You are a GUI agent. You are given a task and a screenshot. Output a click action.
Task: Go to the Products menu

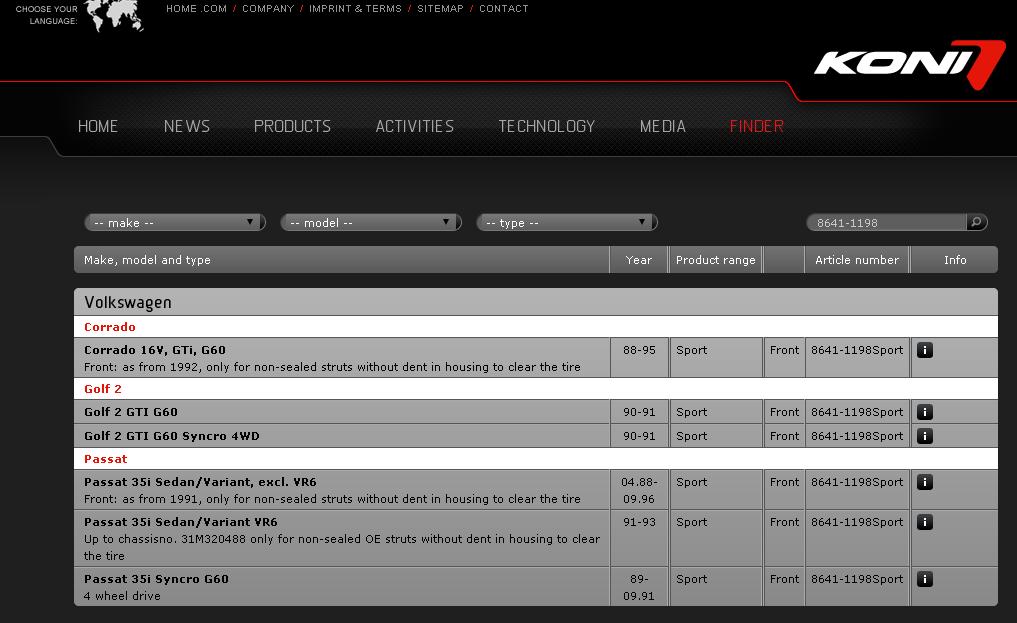tap(292, 126)
